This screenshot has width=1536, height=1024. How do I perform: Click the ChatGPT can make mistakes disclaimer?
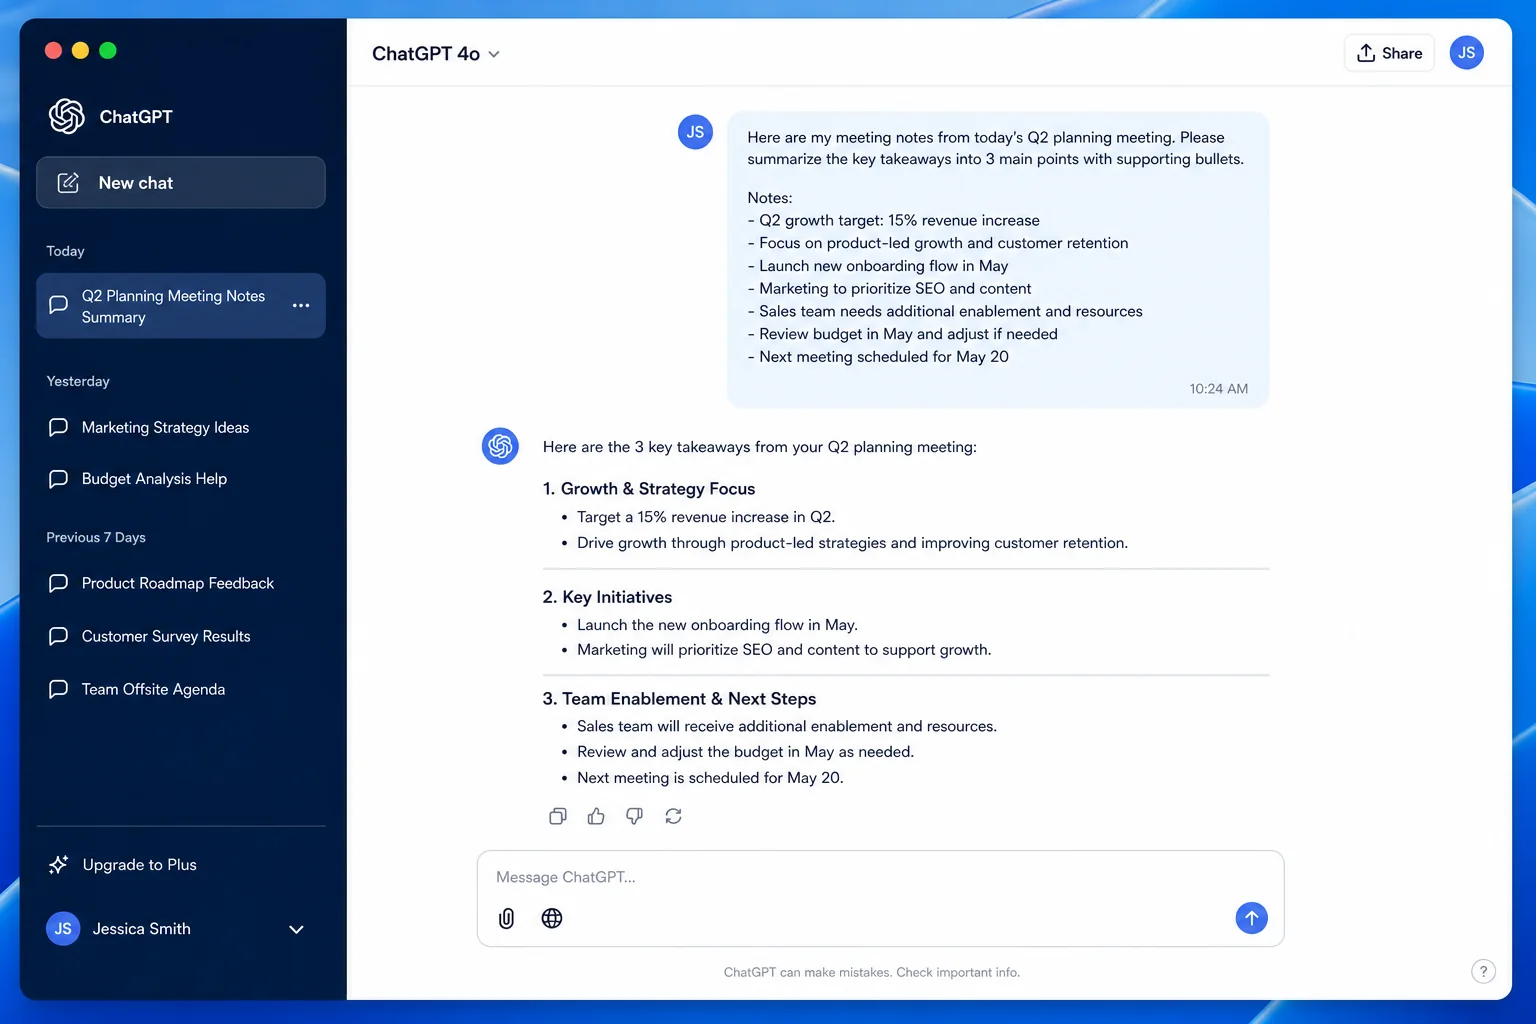(872, 972)
